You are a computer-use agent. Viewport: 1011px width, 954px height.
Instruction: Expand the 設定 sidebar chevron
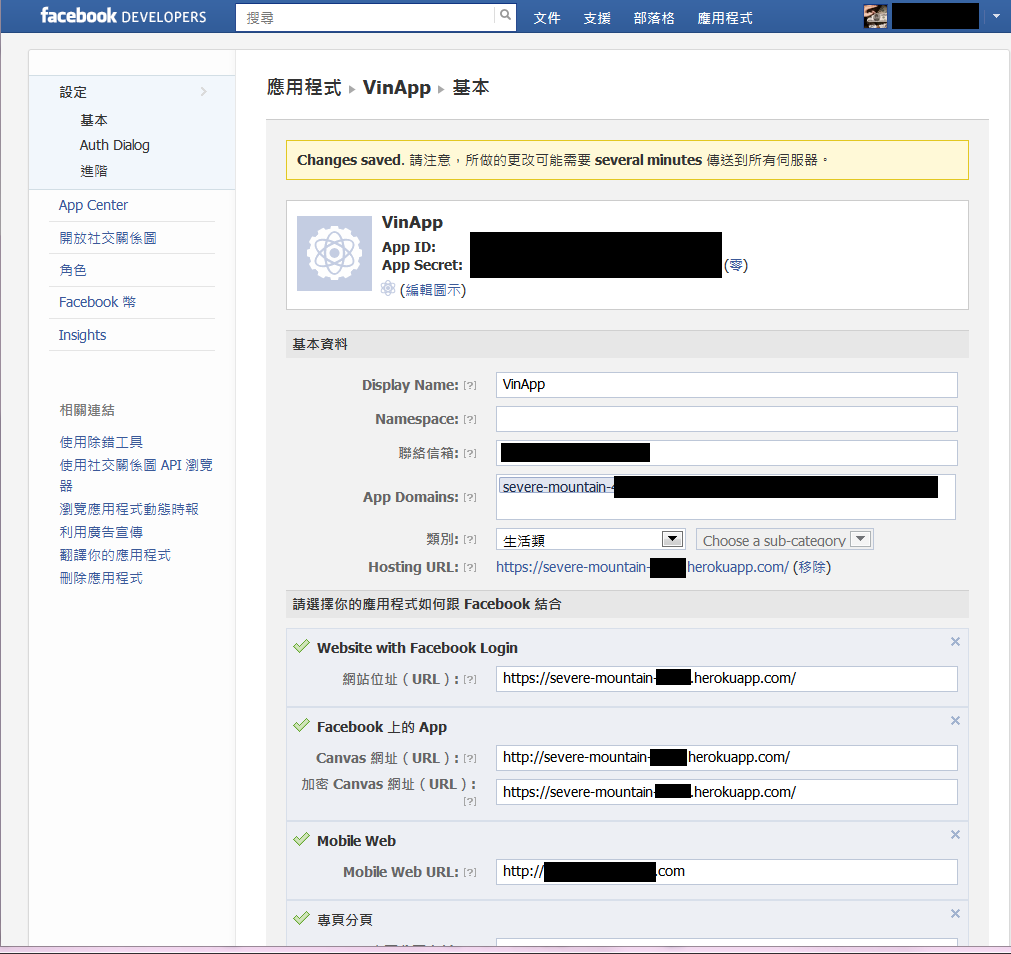pos(204,92)
